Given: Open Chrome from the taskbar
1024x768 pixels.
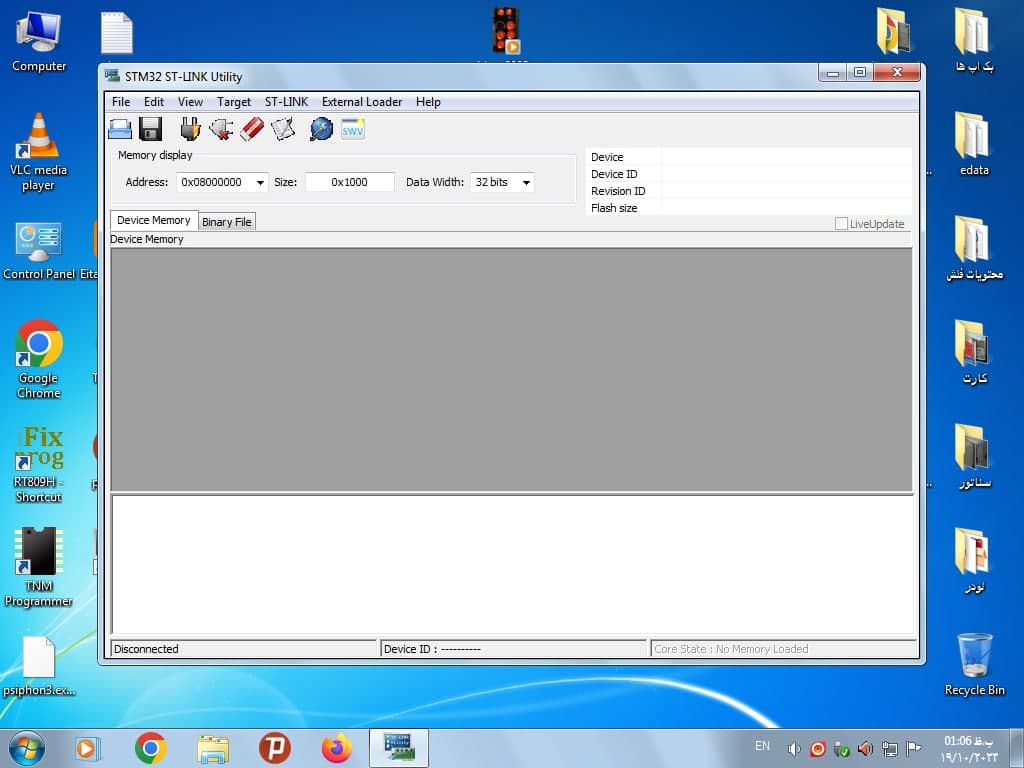Looking at the screenshot, I should coord(151,748).
